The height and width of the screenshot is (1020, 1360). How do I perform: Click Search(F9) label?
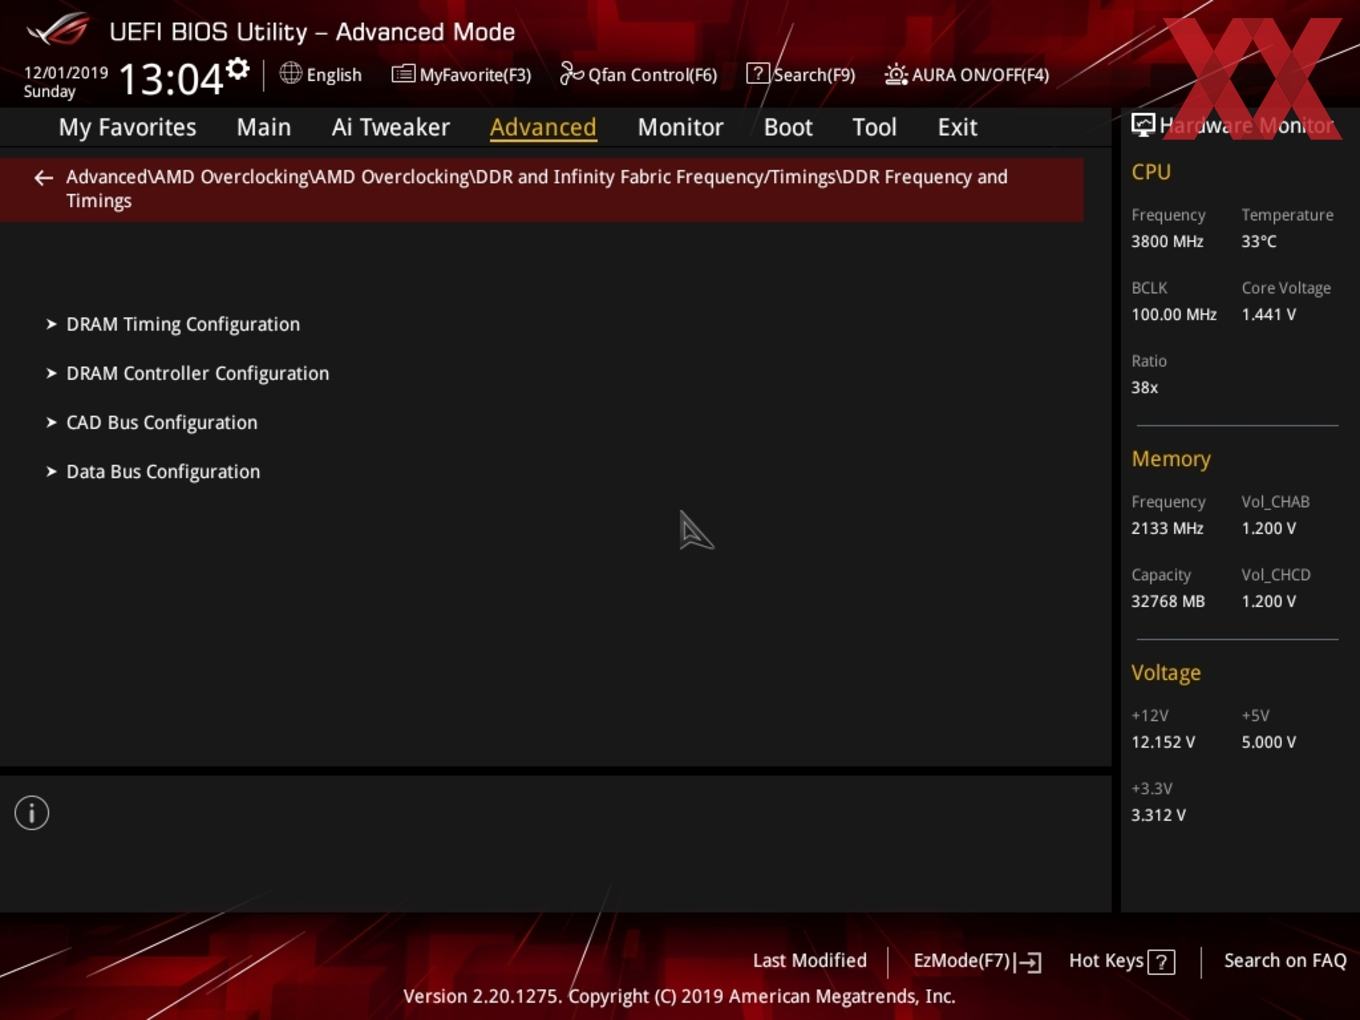click(x=814, y=75)
